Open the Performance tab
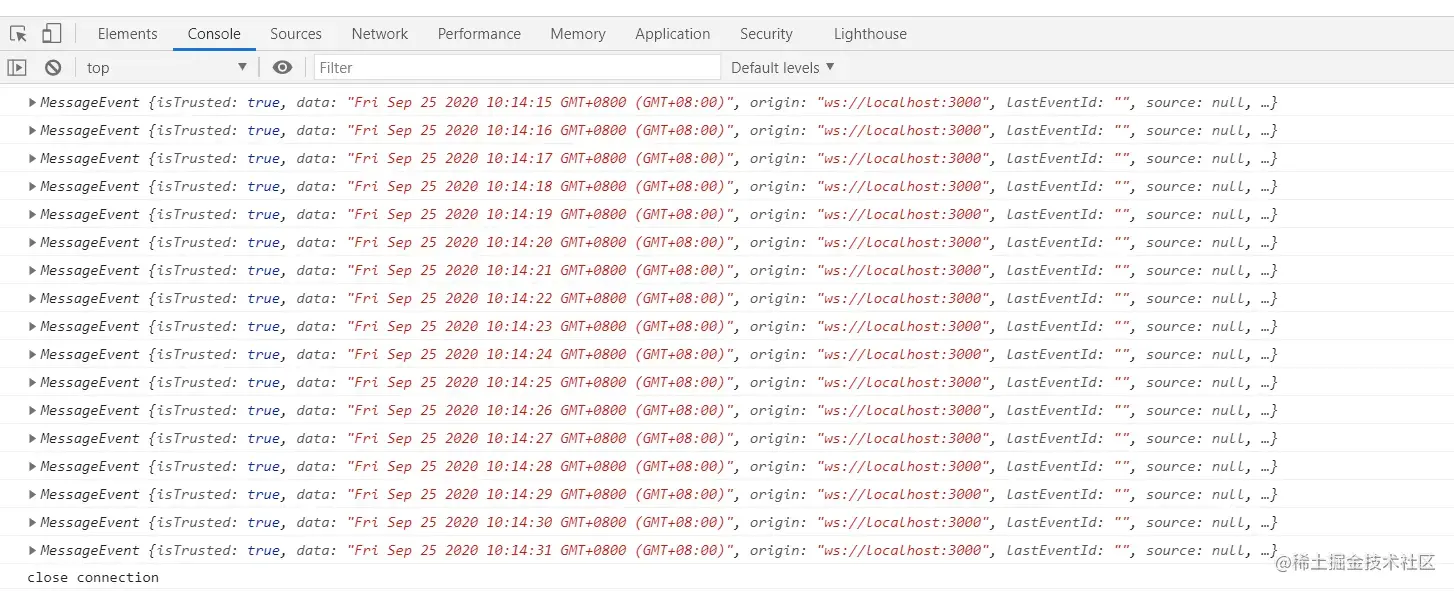The image size is (1454, 591). pos(479,34)
